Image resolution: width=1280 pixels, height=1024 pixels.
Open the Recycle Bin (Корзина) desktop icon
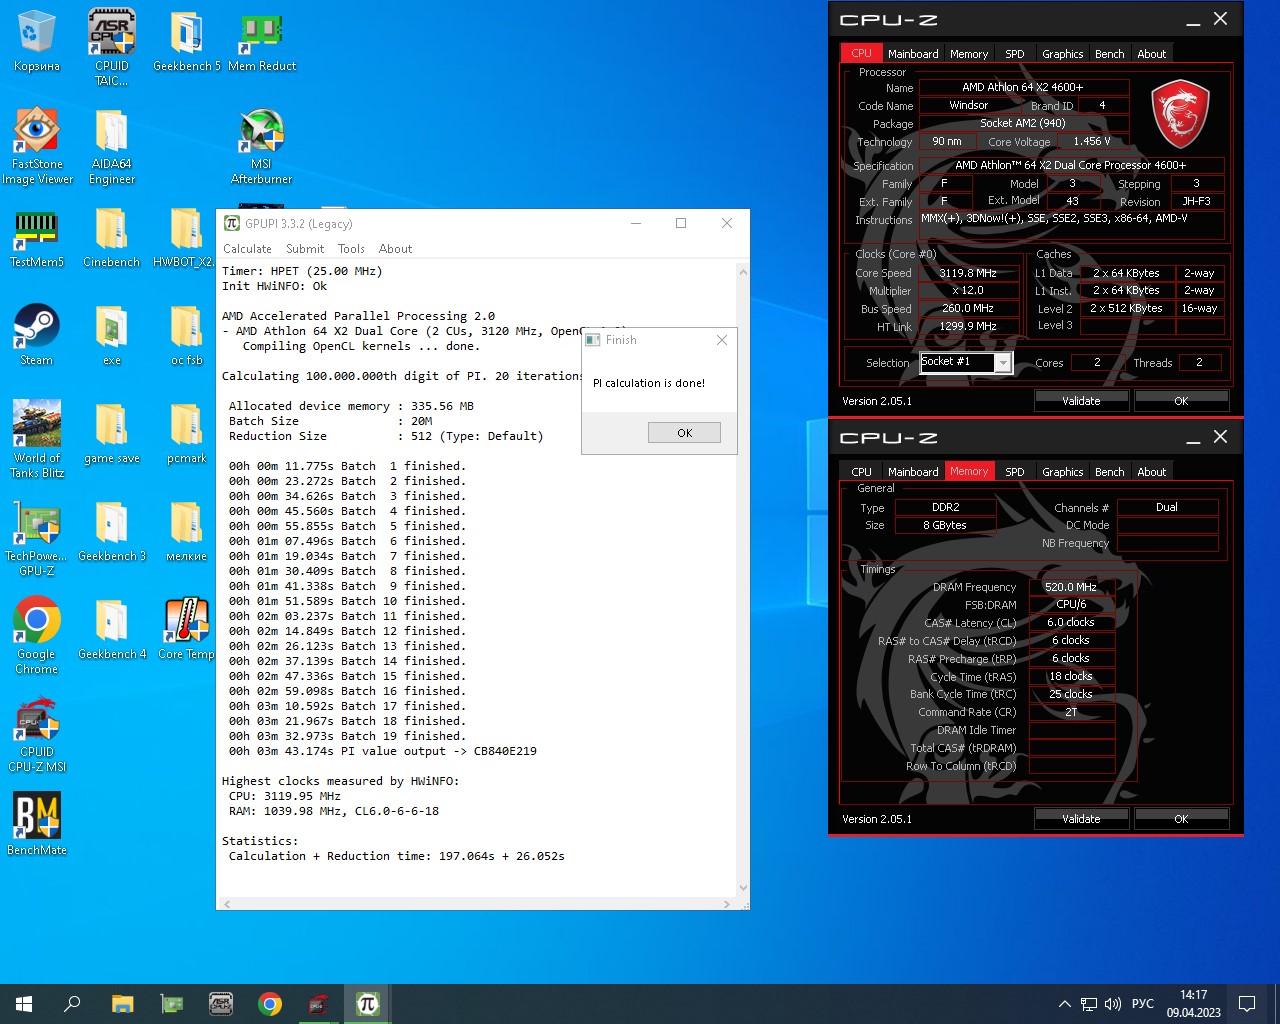(x=36, y=42)
